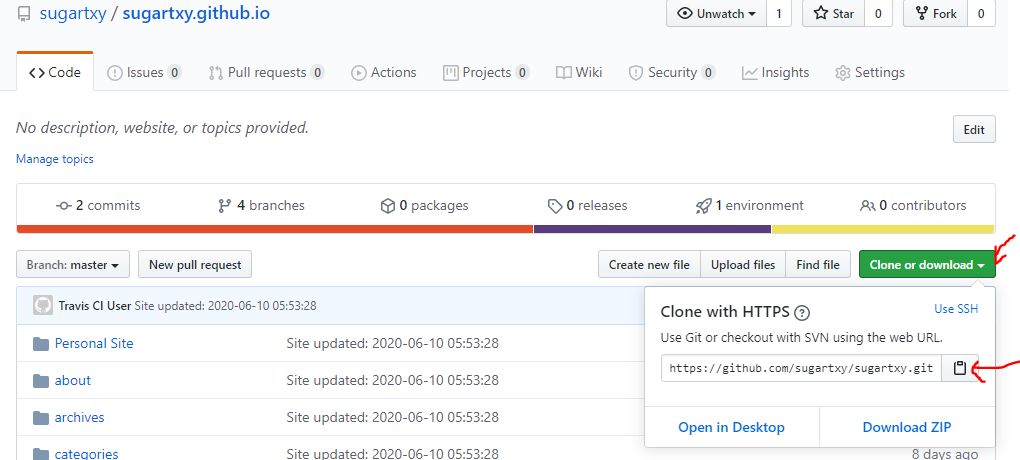Image resolution: width=1020 pixels, height=460 pixels.
Task: Click the orange-red language bar segment
Action: pos(275,229)
